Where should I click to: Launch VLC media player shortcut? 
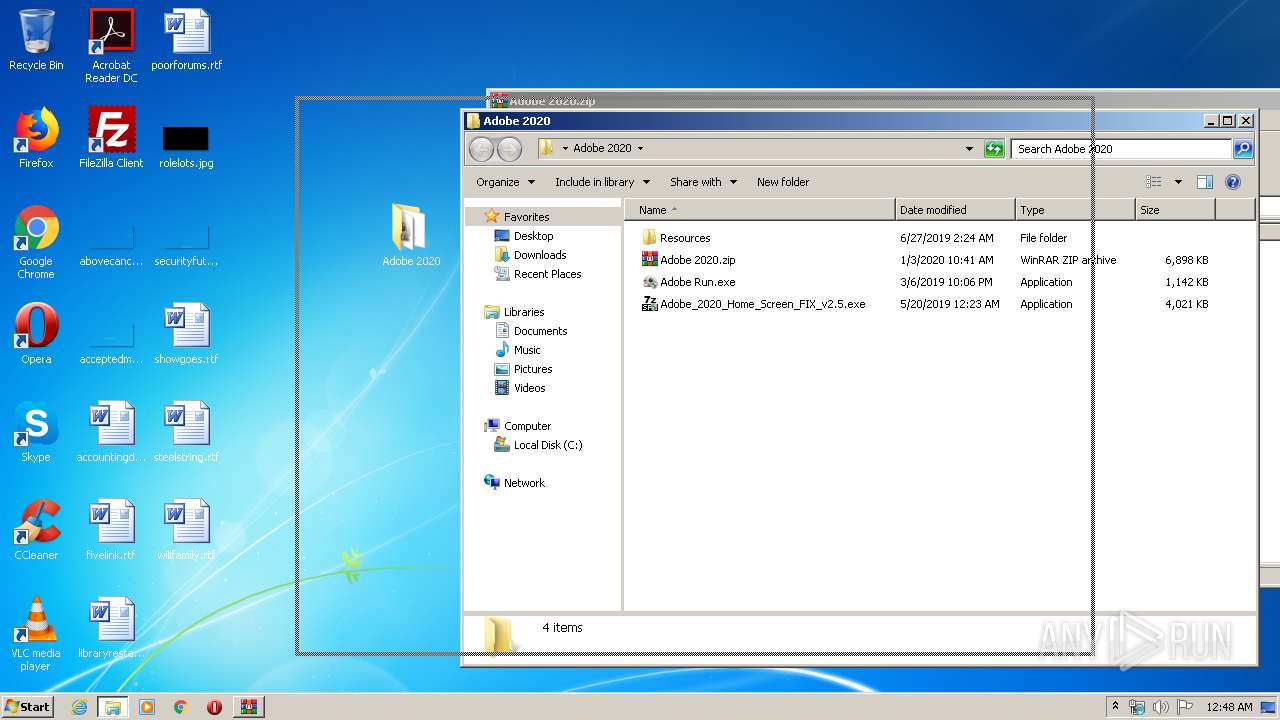click(36, 634)
